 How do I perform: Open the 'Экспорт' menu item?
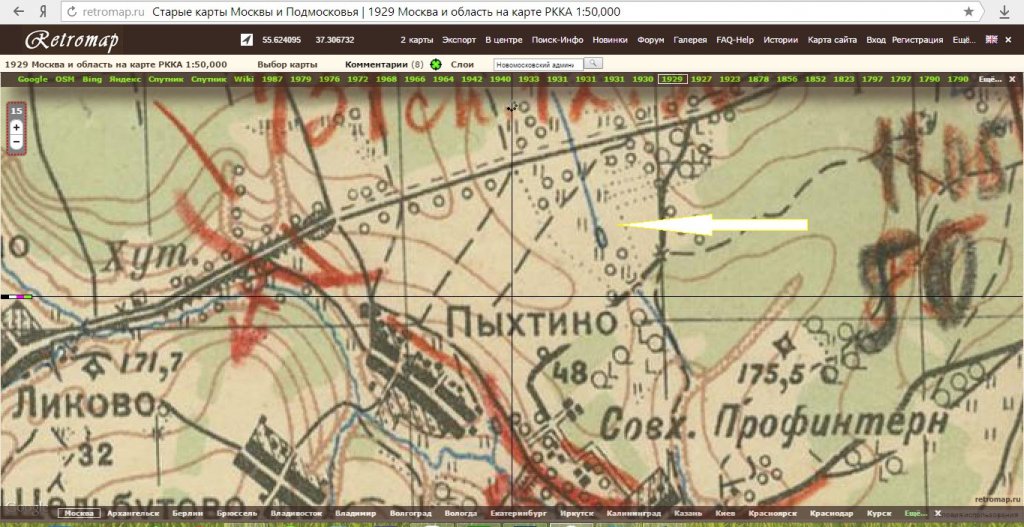(459, 40)
